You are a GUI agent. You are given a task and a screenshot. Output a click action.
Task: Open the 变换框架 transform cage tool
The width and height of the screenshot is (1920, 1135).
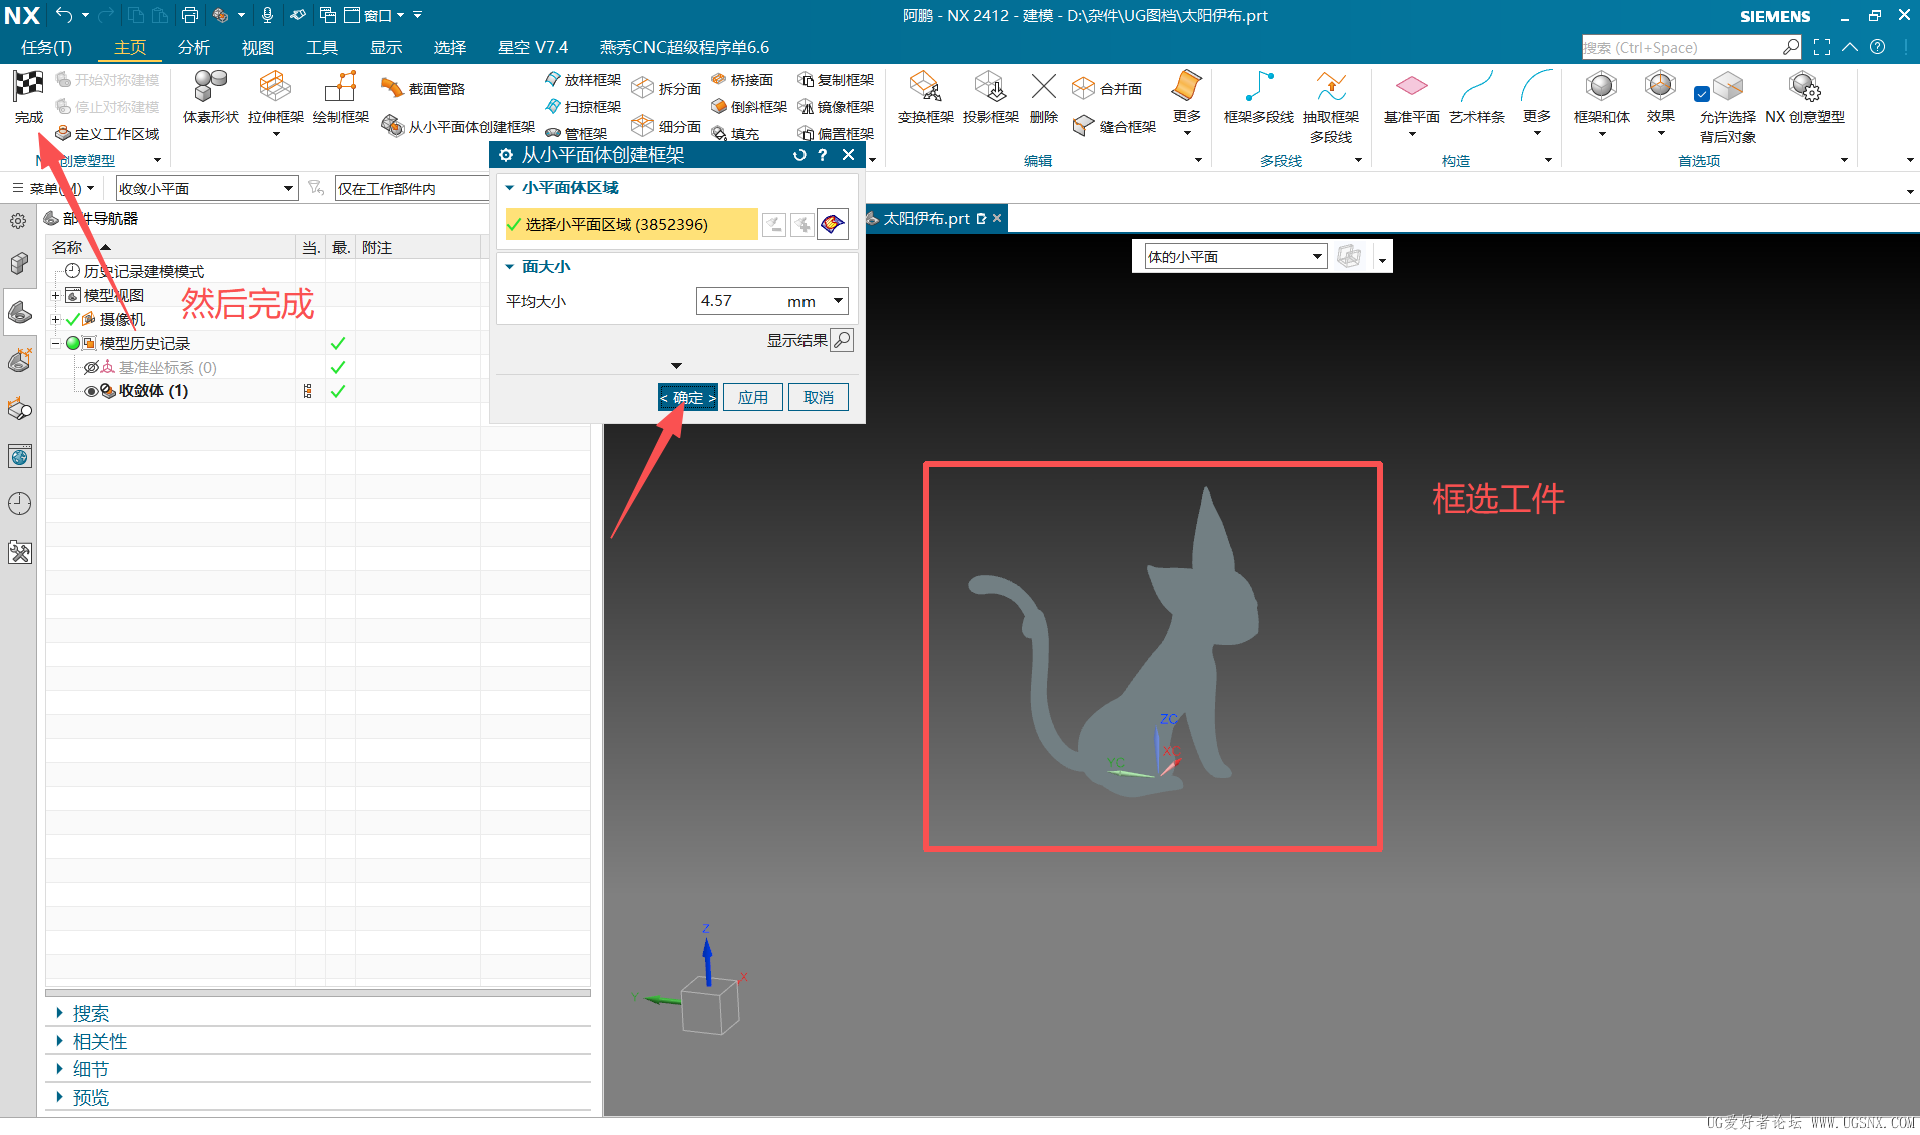click(x=925, y=97)
